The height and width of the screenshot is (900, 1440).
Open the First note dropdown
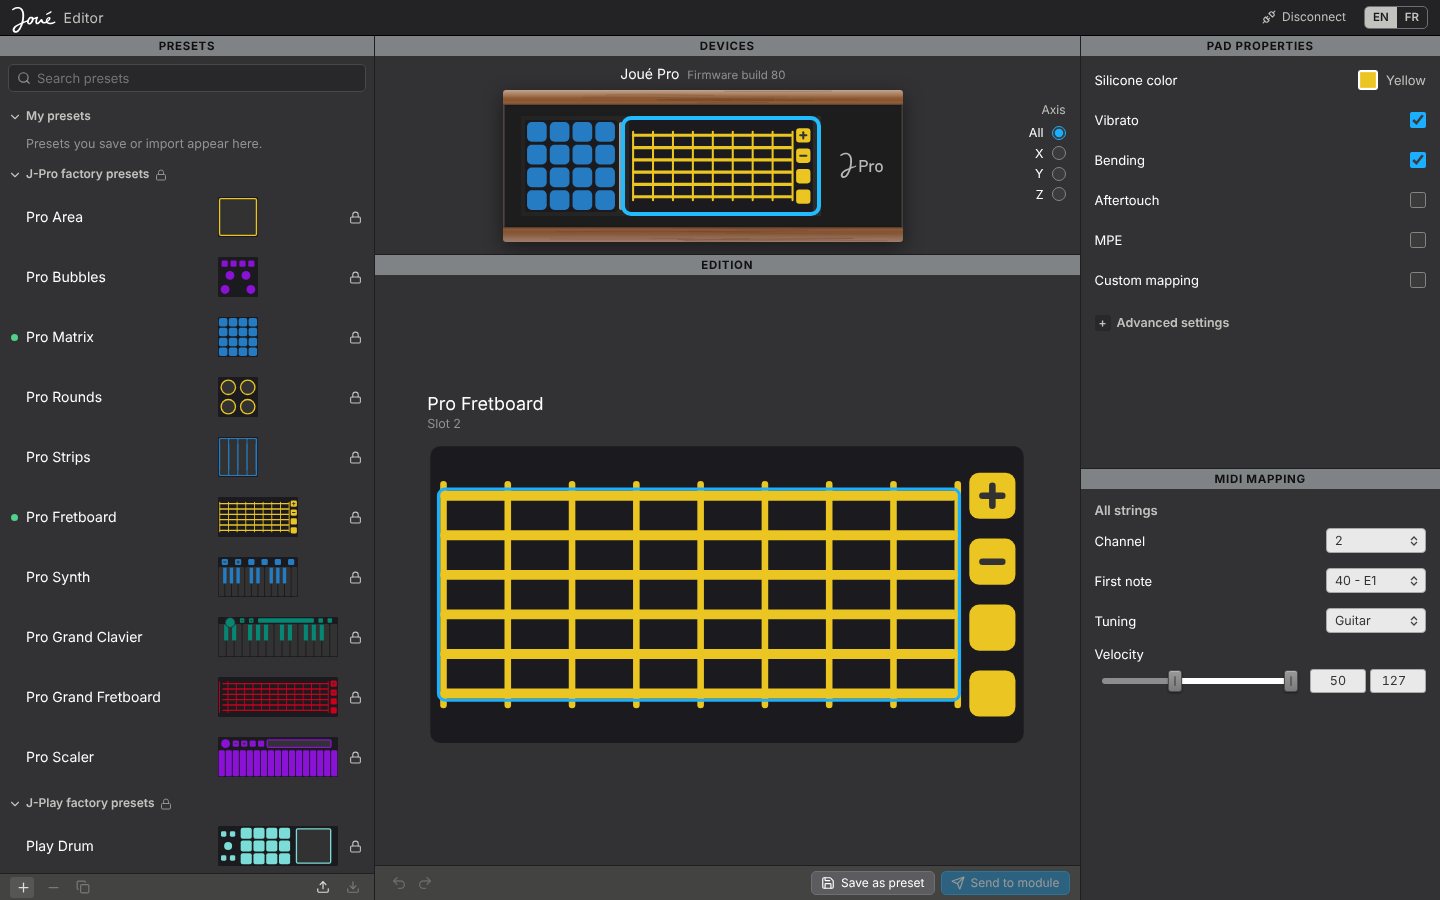tap(1375, 581)
